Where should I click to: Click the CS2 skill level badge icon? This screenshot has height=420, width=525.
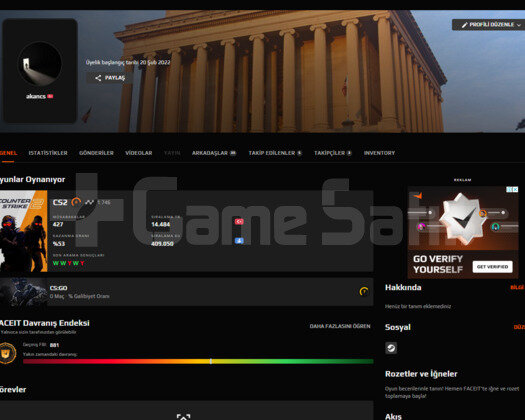pyautogui.click(x=76, y=202)
